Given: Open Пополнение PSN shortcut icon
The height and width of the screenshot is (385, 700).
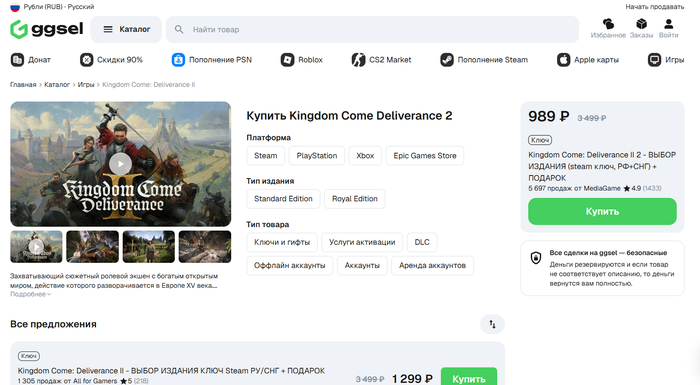Looking at the screenshot, I should coord(178,59).
